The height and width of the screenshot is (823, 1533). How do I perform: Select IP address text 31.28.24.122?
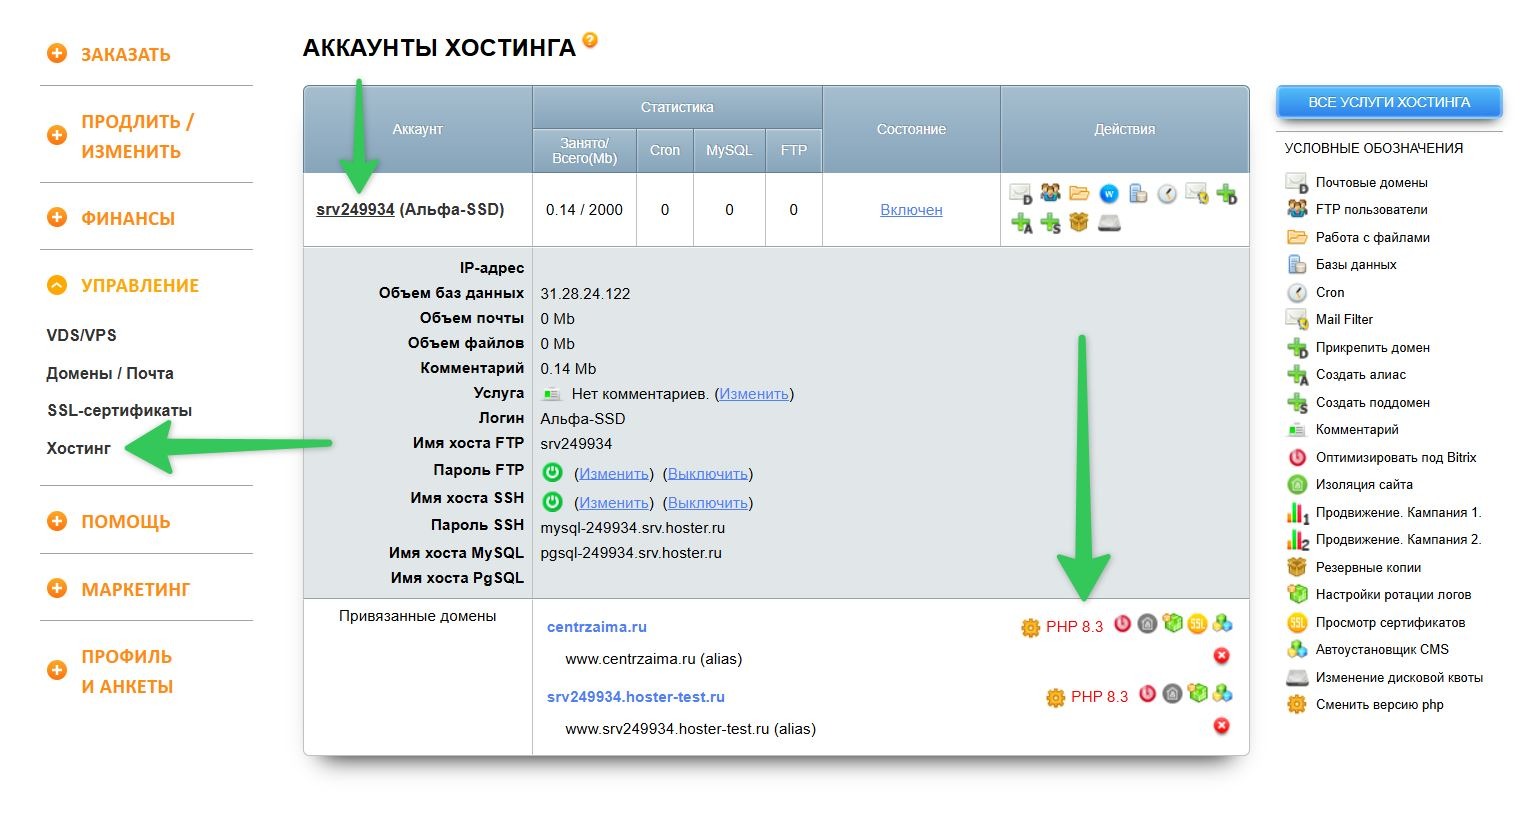[x=585, y=294]
